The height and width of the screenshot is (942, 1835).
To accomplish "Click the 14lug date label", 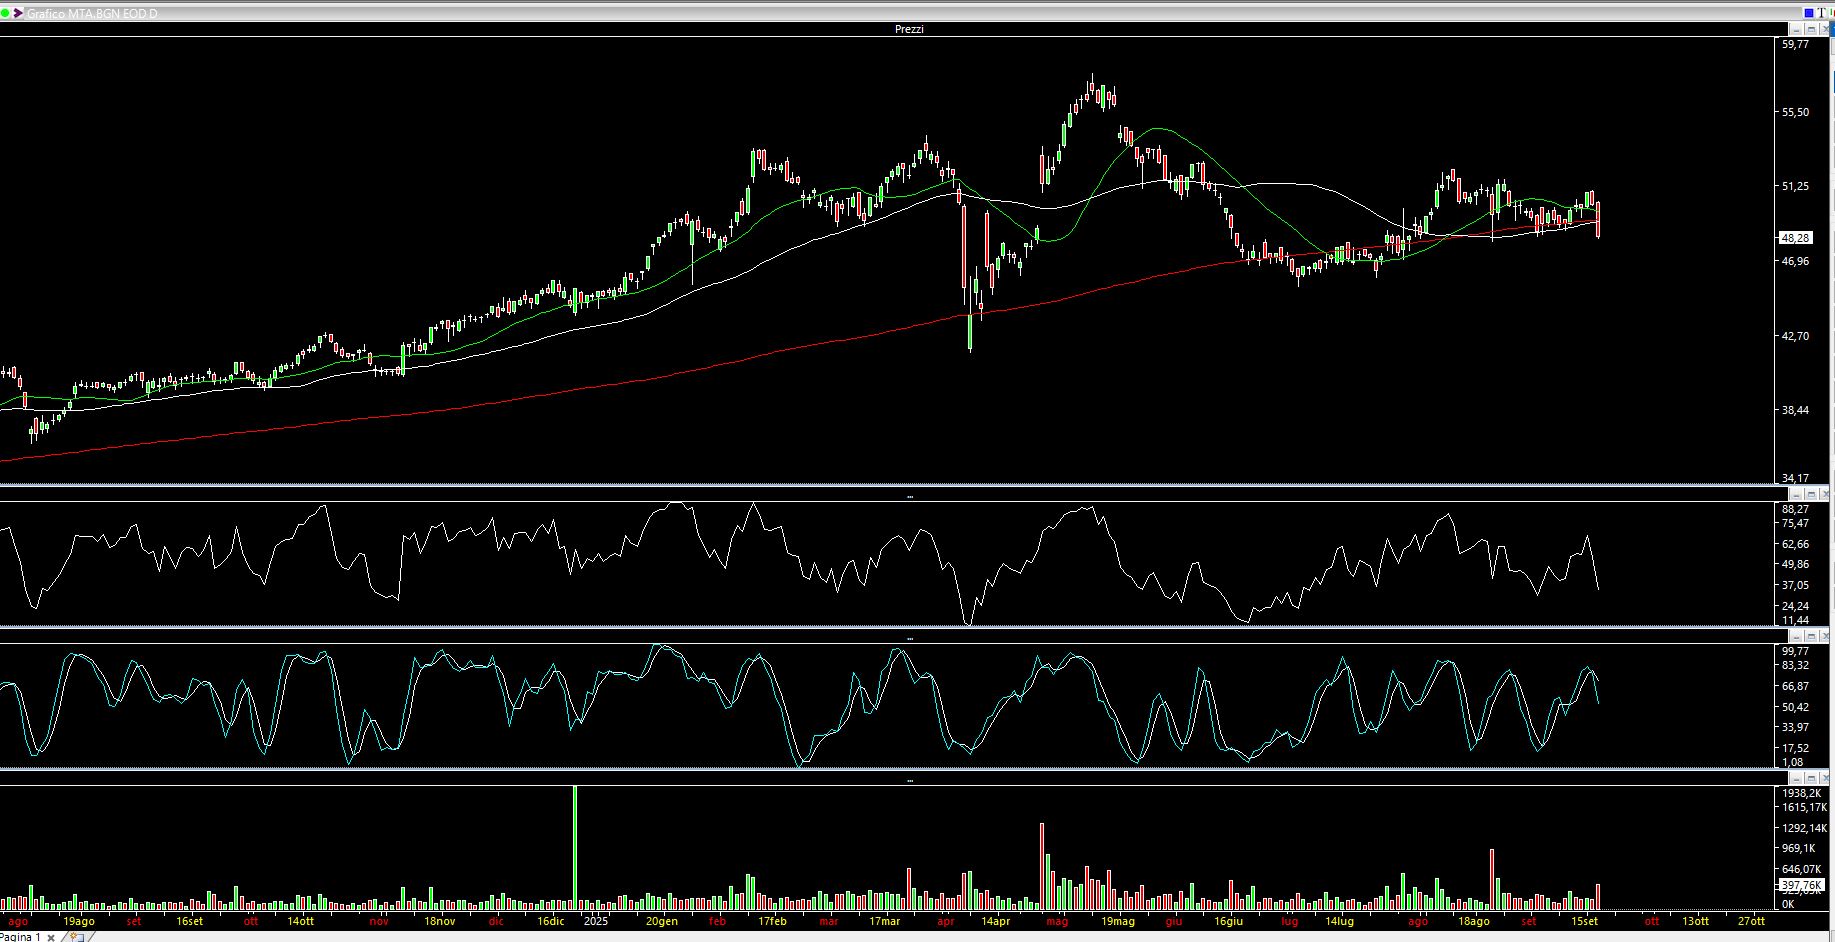I will pyautogui.click(x=1340, y=921).
